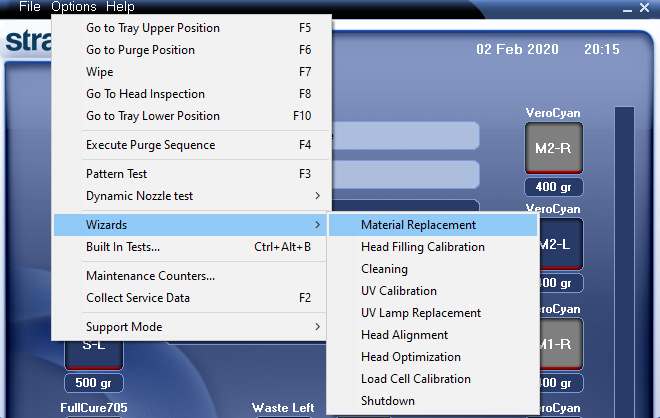Open the File menu
The height and width of the screenshot is (418, 660).
pyautogui.click(x=29, y=7)
